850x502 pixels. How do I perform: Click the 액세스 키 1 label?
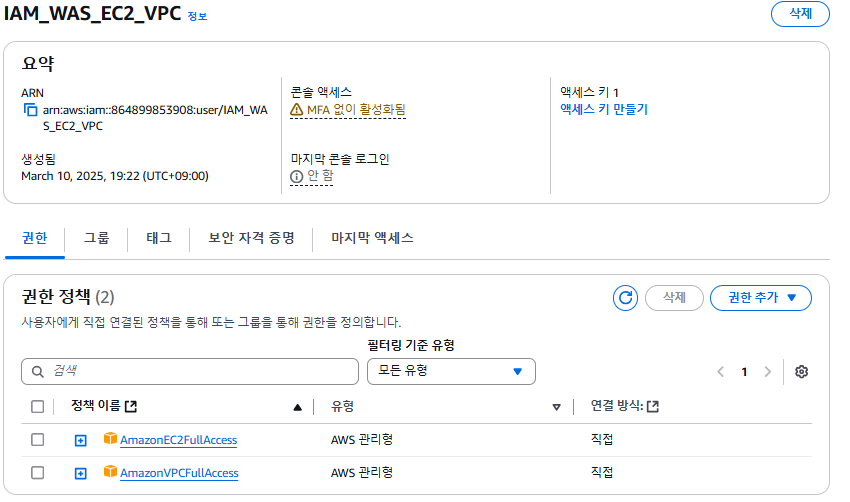(589, 92)
